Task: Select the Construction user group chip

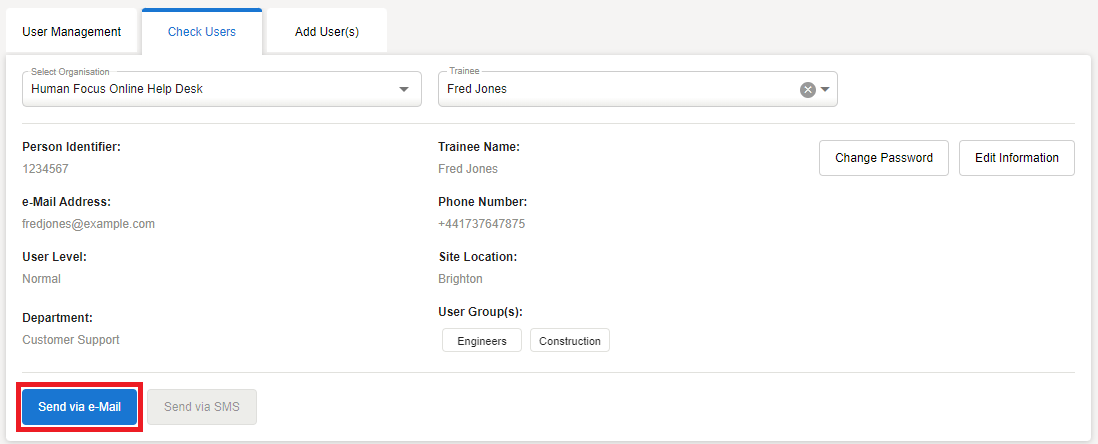Action: (570, 341)
